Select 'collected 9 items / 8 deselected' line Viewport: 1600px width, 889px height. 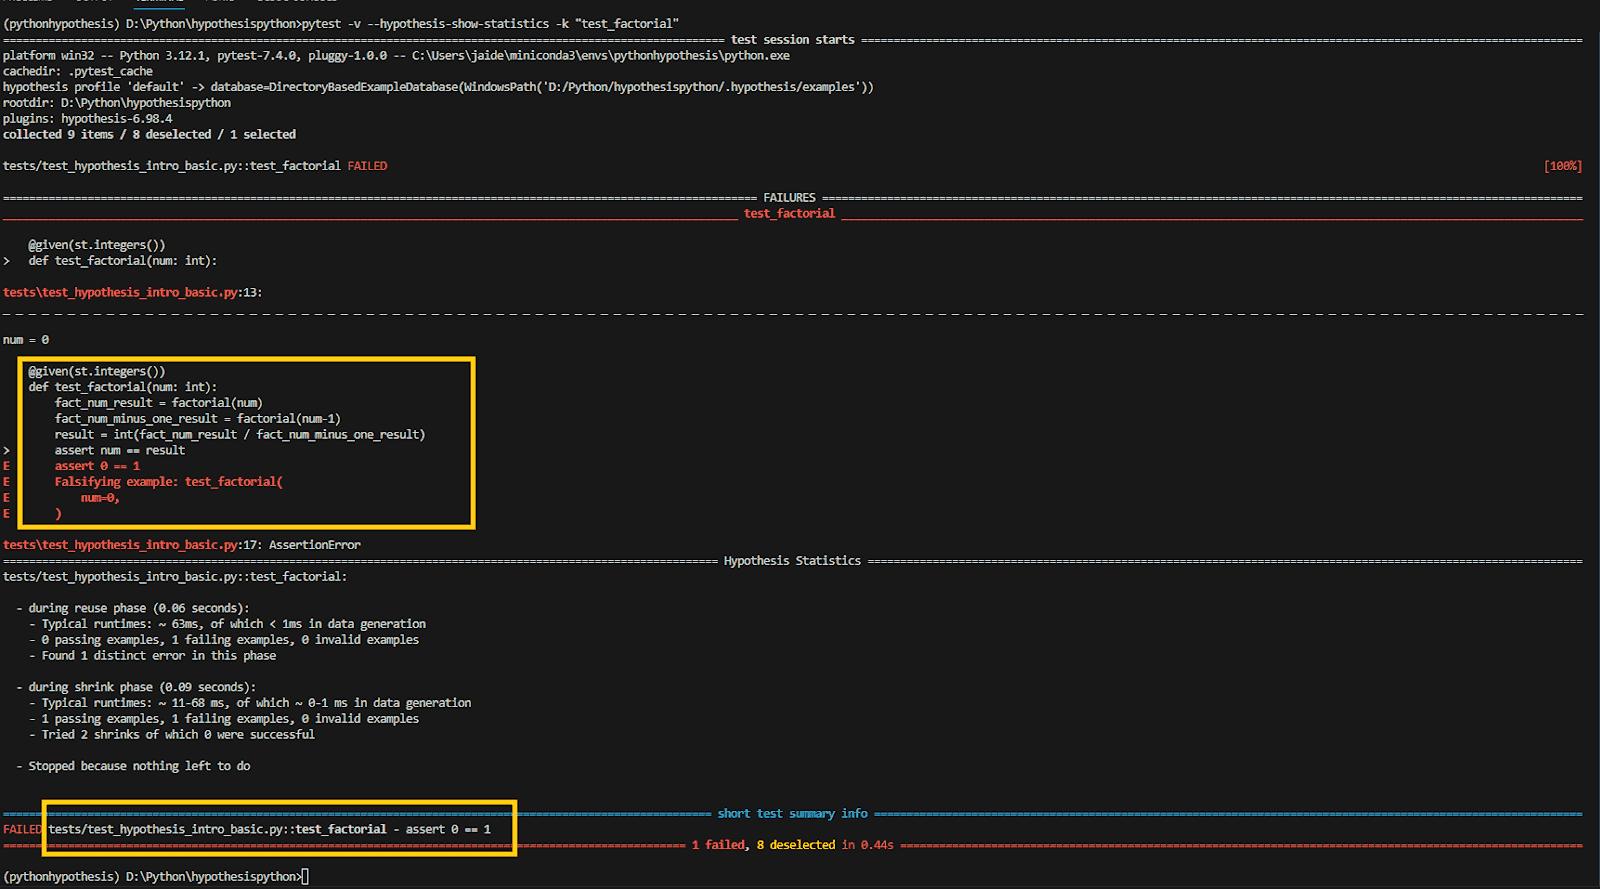(149, 134)
